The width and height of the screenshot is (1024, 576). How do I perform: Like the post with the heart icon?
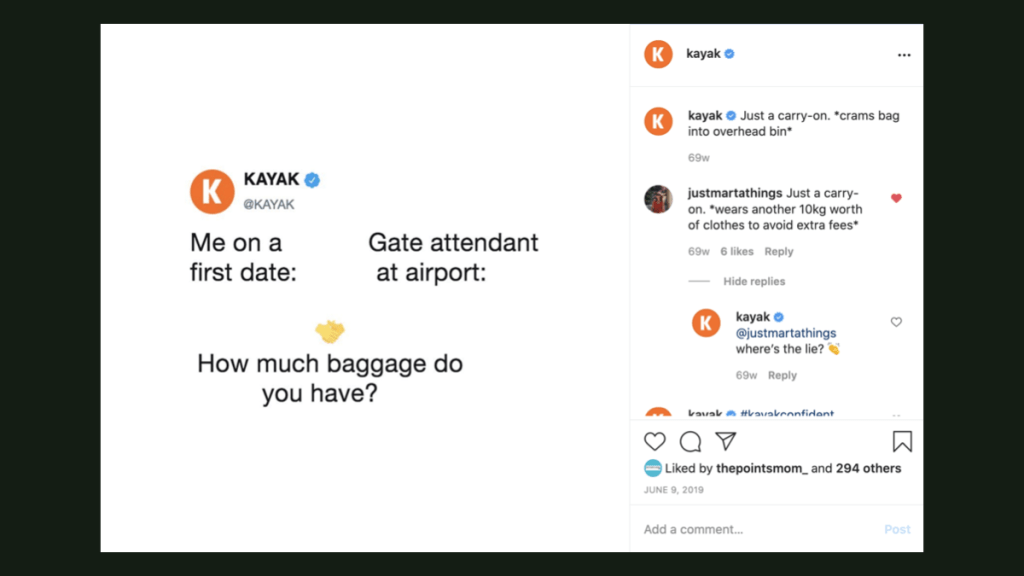tap(655, 441)
